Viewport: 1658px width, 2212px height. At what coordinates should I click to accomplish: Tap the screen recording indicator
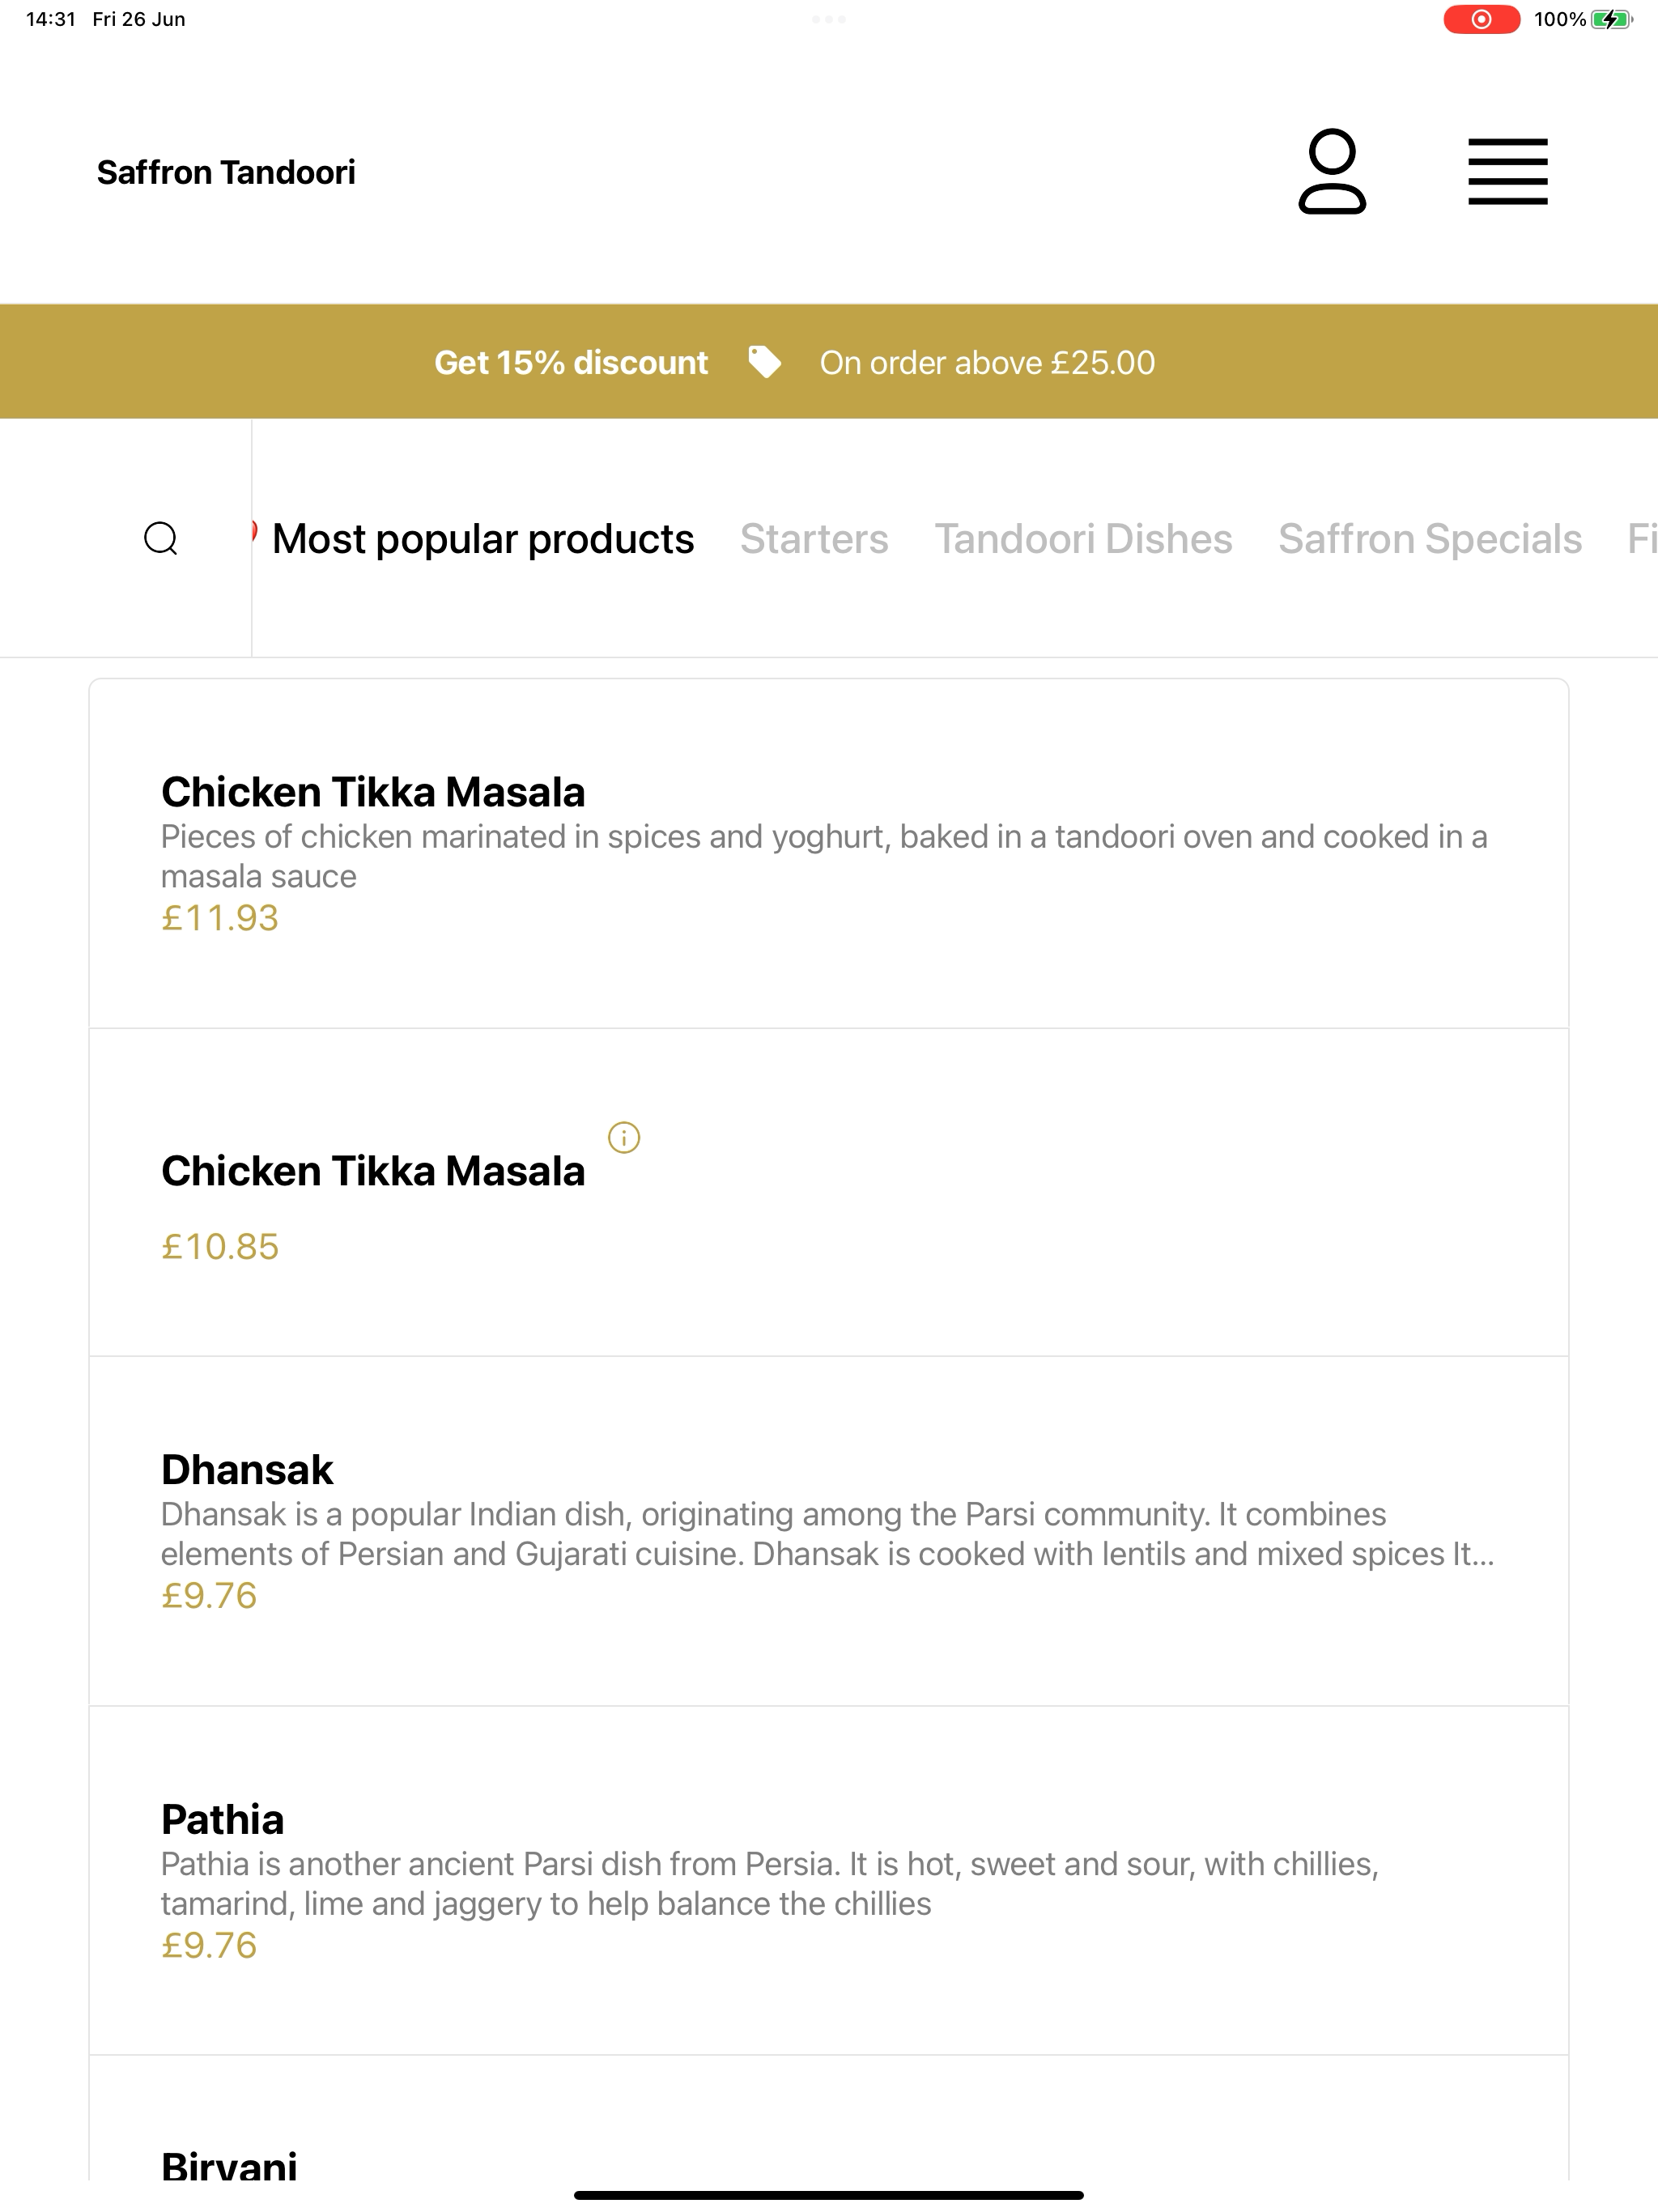tap(1481, 19)
